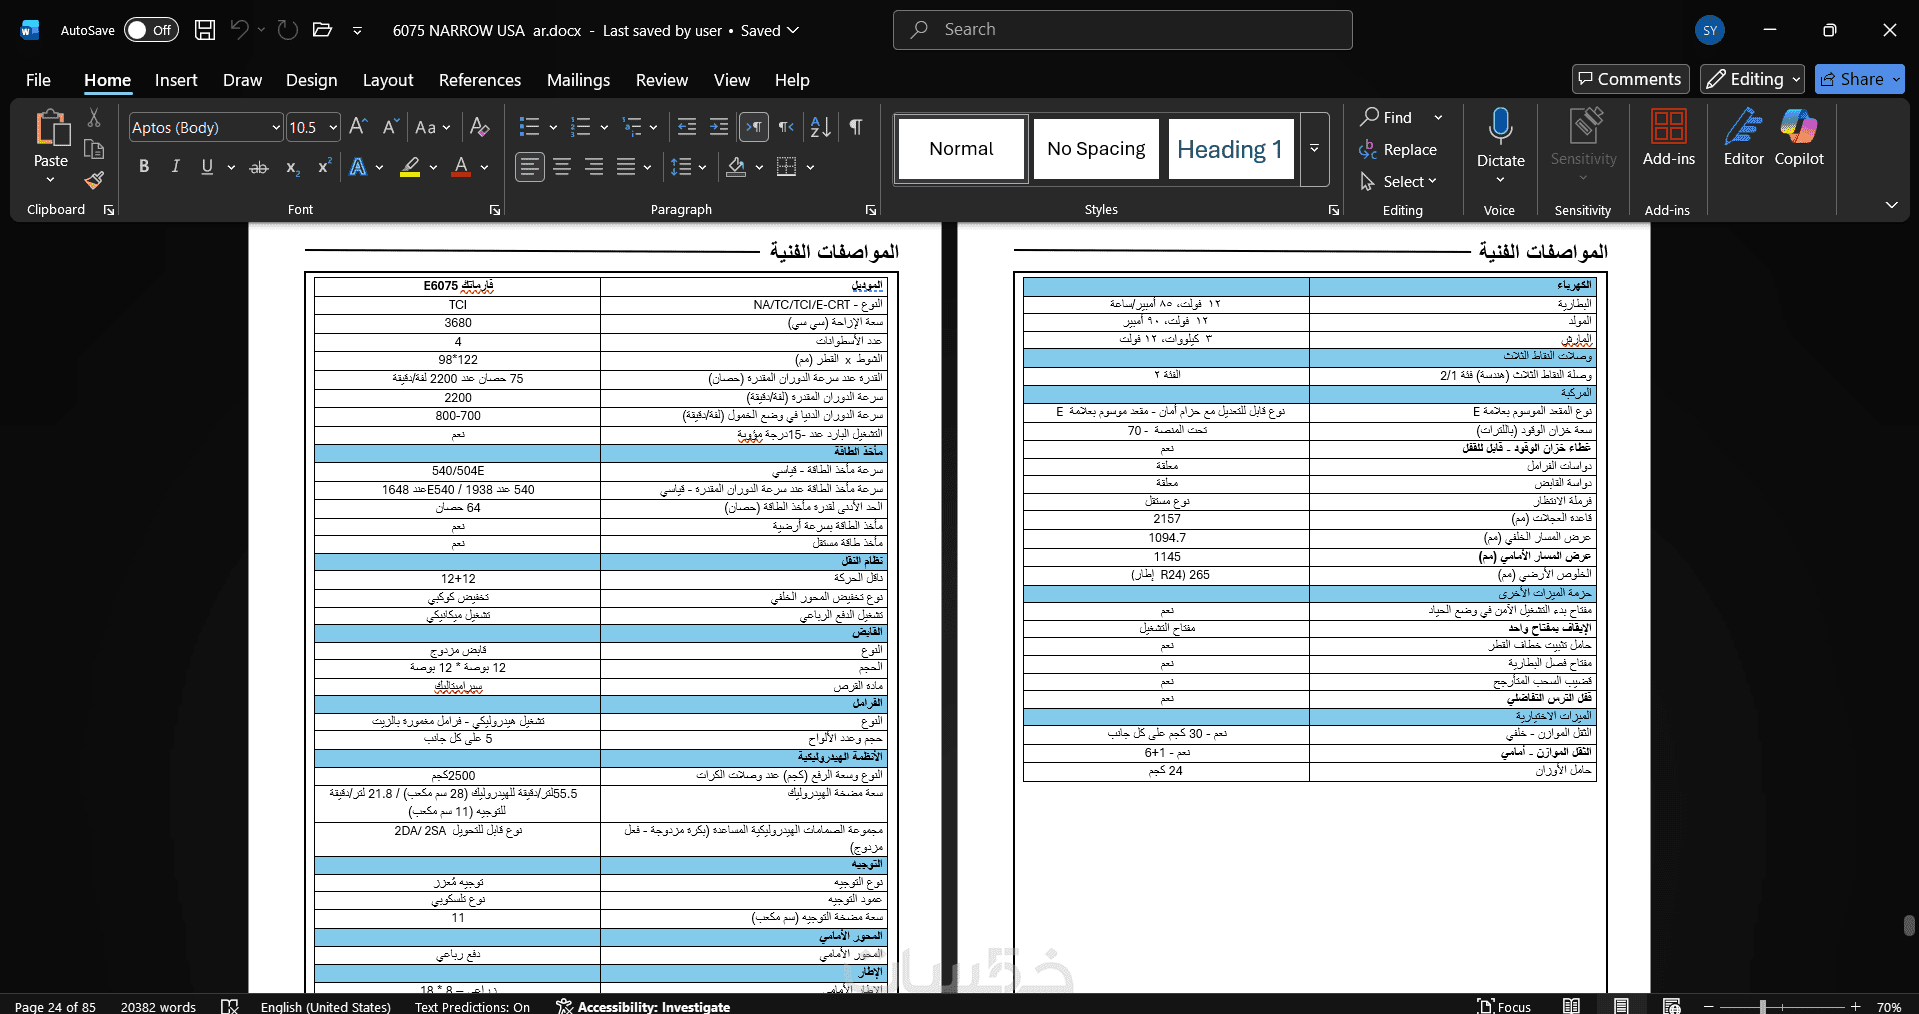The width and height of the screenshot is (1919, 1014).
Task: Click the Share button
Action: [1859, 79]
